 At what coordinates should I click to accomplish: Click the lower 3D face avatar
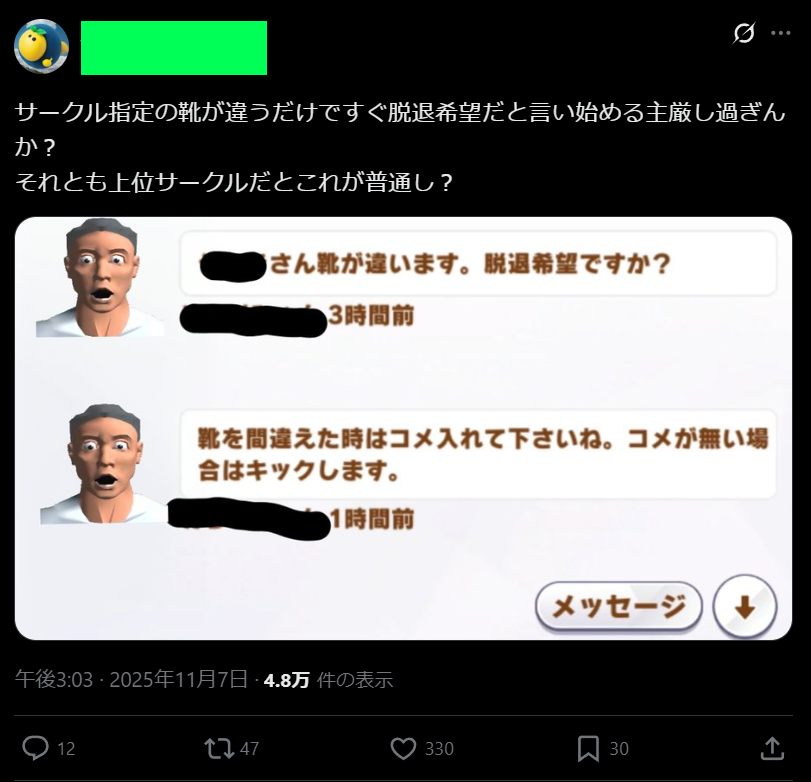click(x=103, y=464)
